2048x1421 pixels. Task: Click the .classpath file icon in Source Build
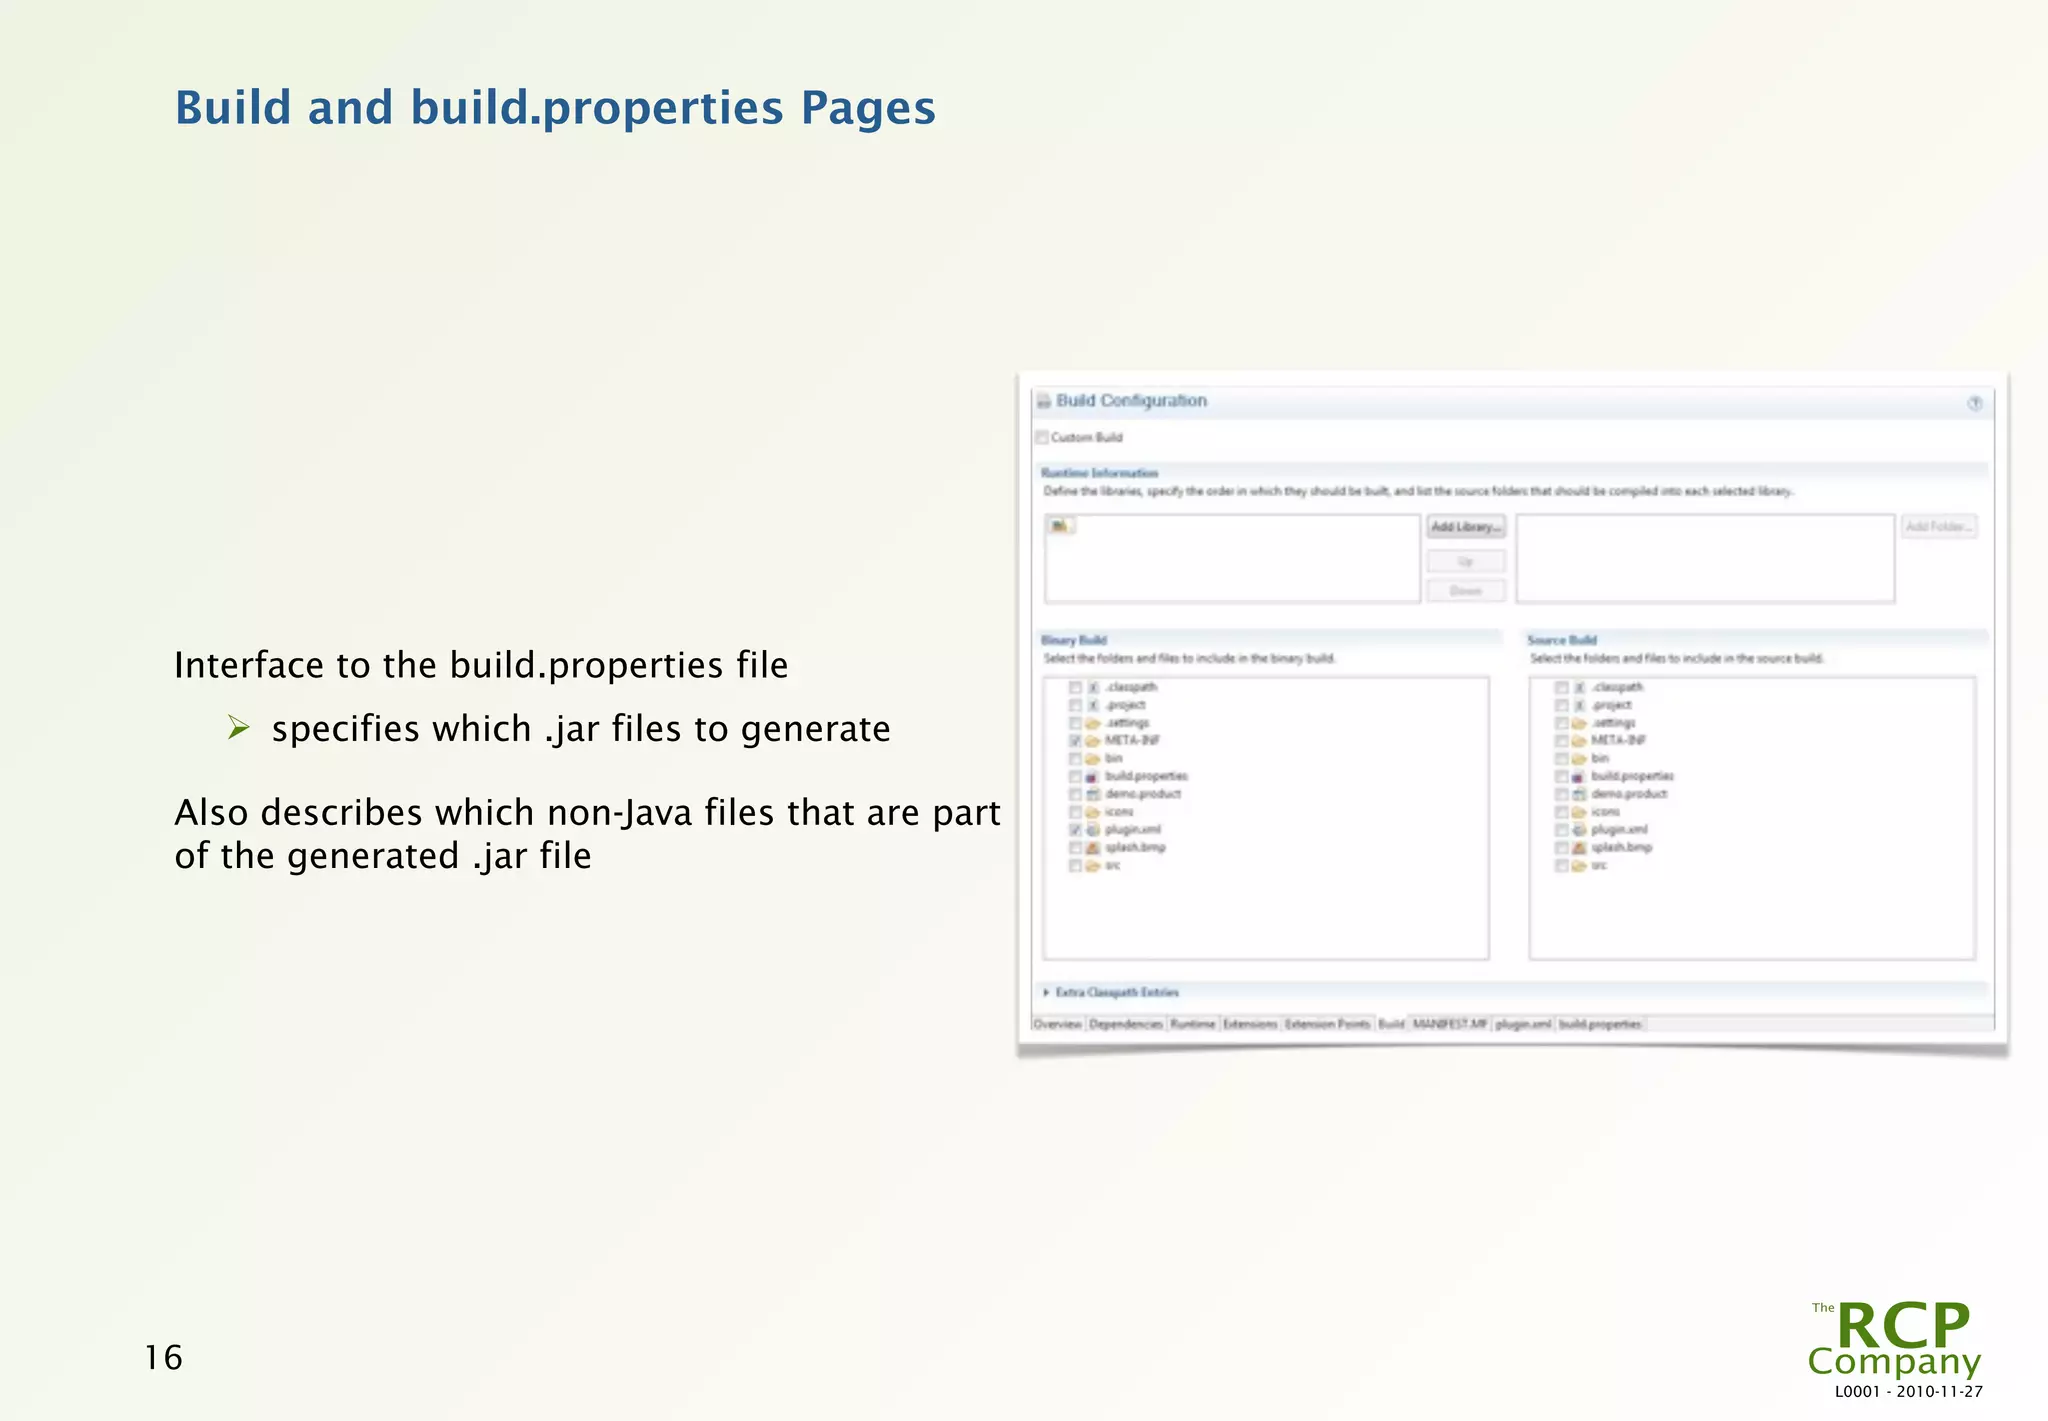point(1579,687)
